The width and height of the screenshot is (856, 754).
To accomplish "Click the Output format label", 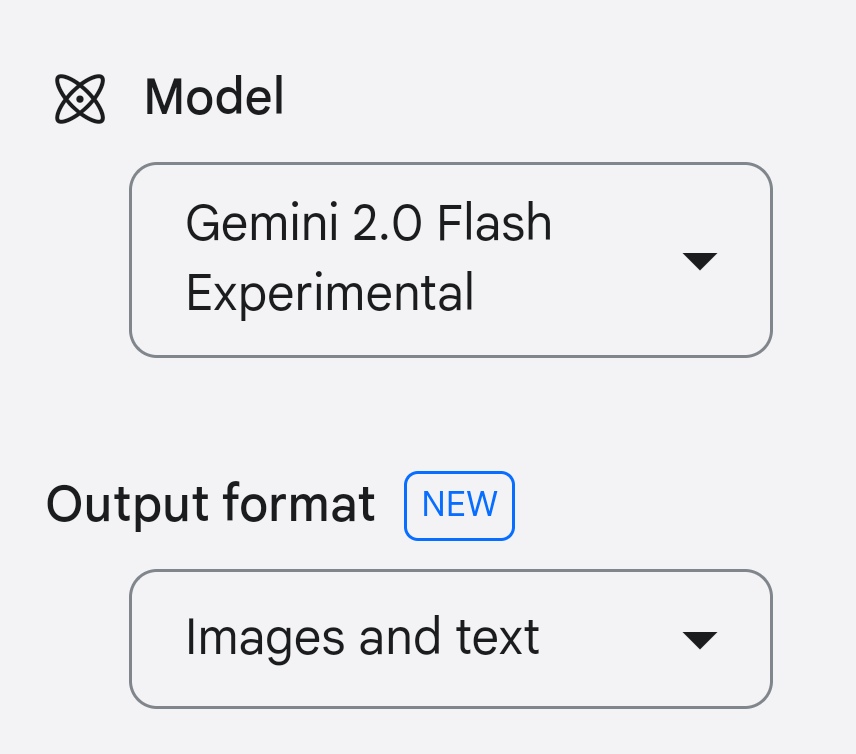I will pos(211,504).
